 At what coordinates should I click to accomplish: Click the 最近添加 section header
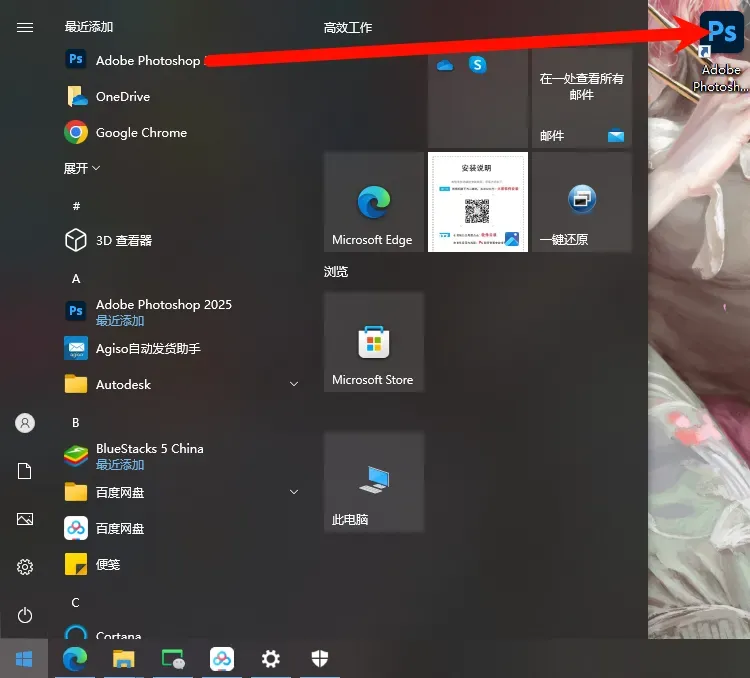point(89,27)
